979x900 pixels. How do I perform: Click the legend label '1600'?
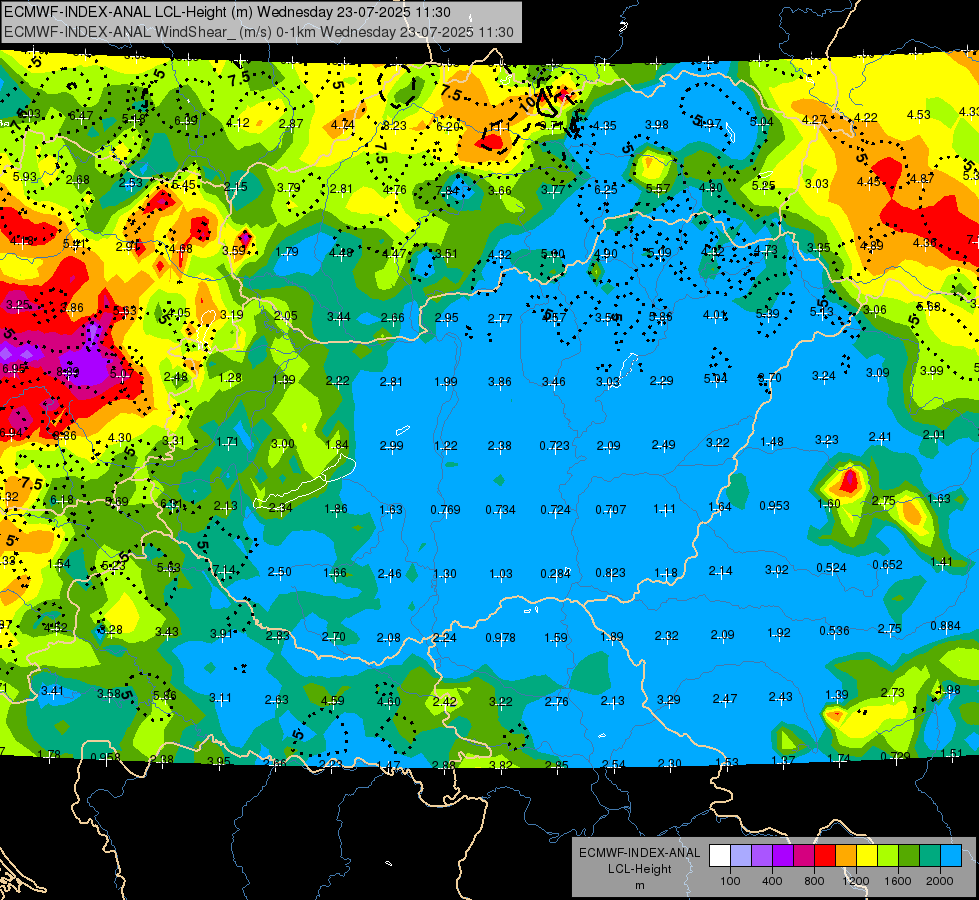pos(897,881)
